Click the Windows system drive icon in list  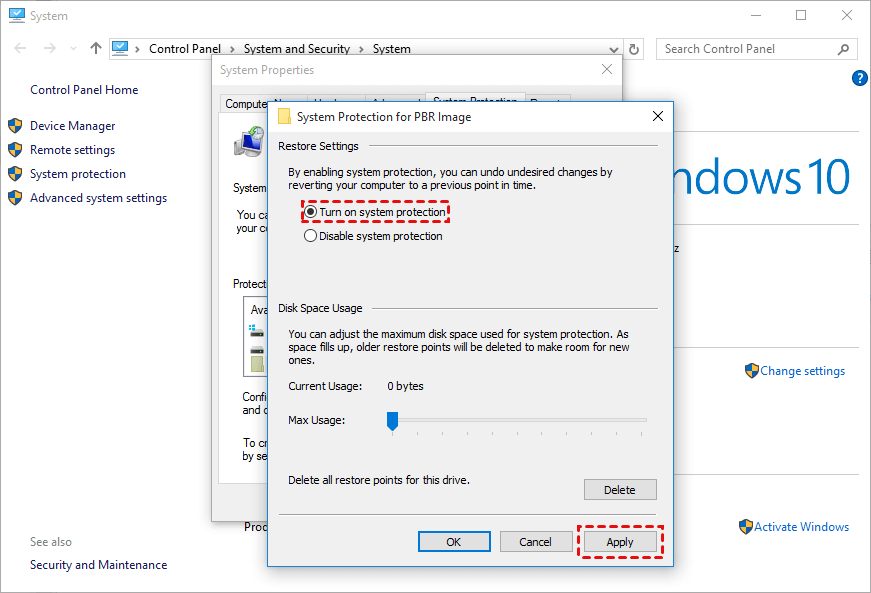coord(256,331)
